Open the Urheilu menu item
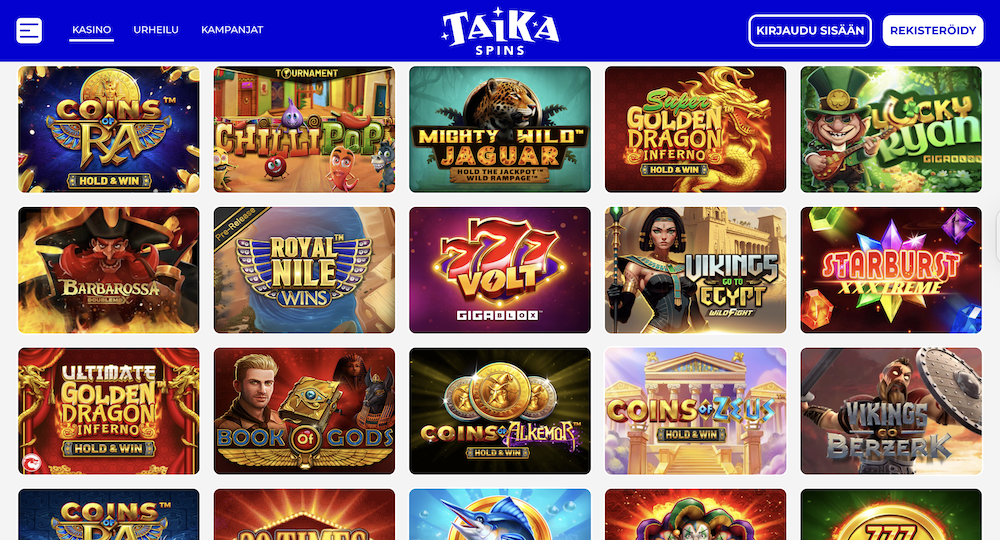The height and width of the screenshot is (540, 1000). [x=156, y=30]
